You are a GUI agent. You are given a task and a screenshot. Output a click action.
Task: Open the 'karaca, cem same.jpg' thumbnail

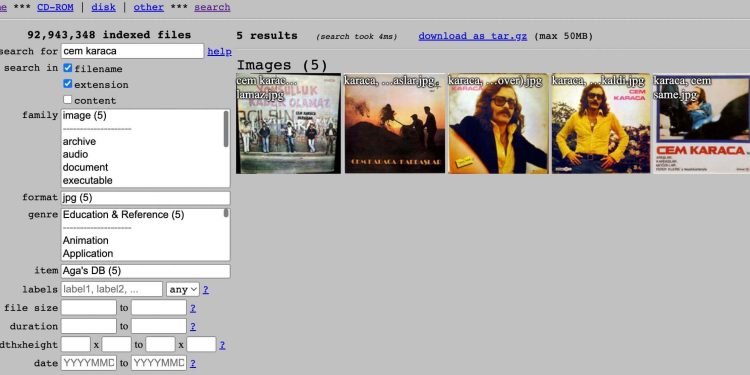(x=702, y=123)
